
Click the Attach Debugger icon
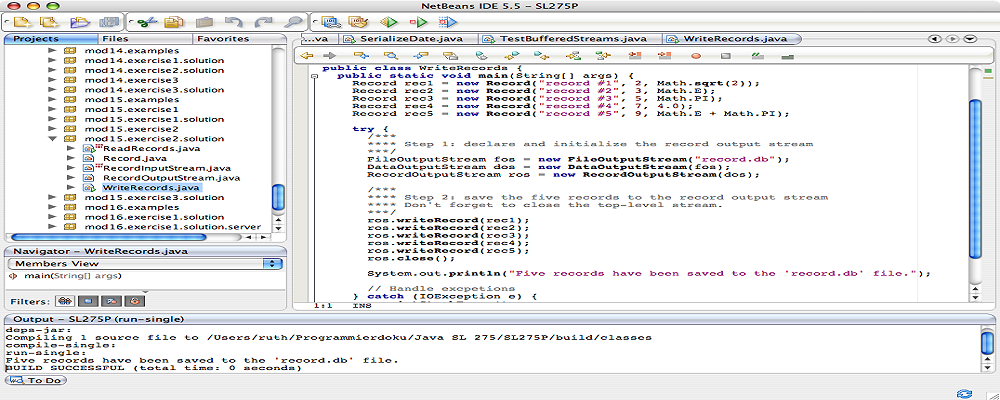448,22
